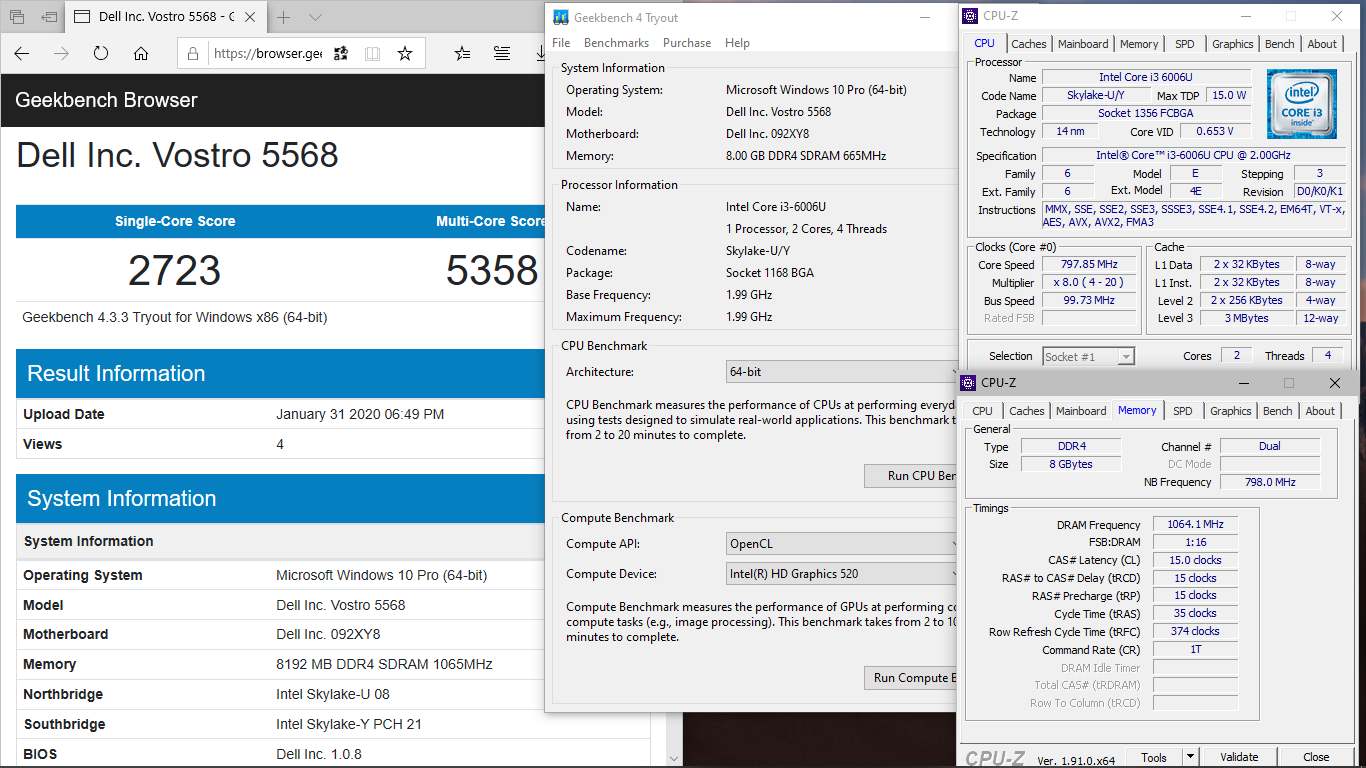The width and height of the screenshot is (1366, 768).
Task: Open the Benchmarks menu in Geekbench
Action: 616,43
